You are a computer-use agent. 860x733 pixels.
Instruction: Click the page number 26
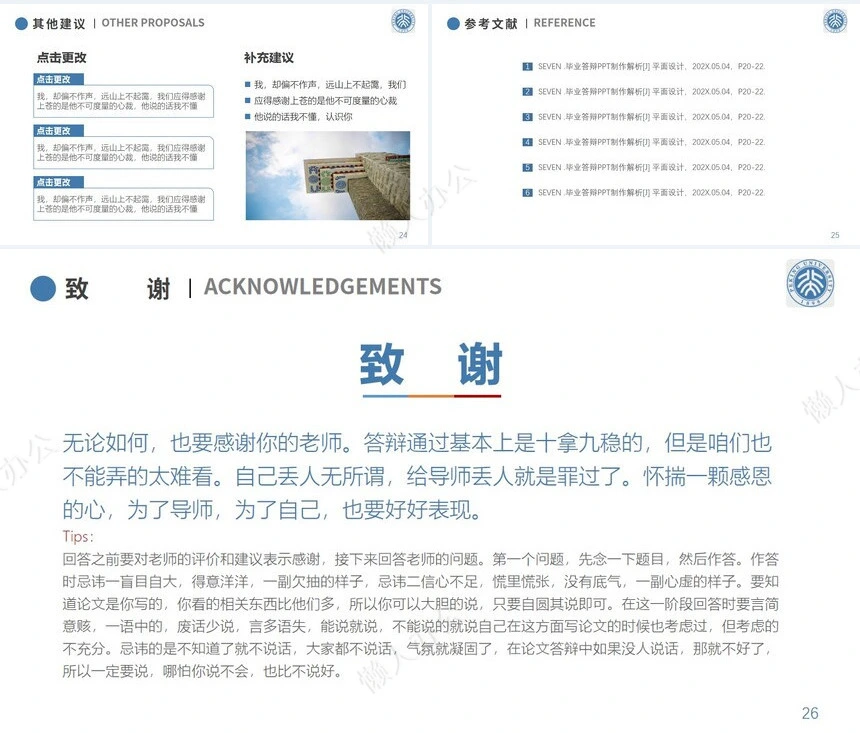coord(810,713)
